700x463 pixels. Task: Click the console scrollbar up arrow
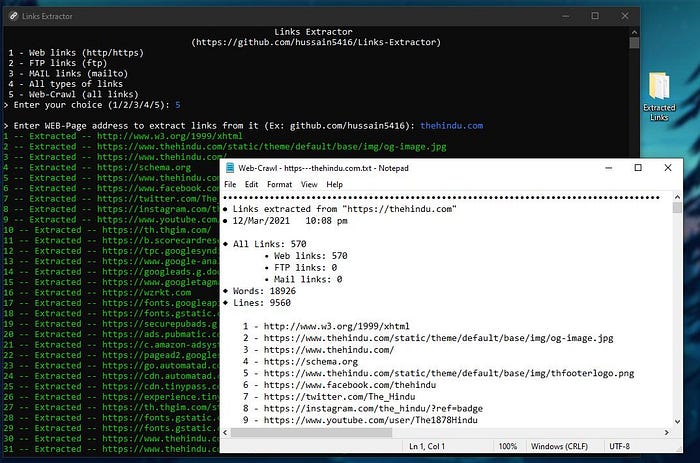point(634,32)
